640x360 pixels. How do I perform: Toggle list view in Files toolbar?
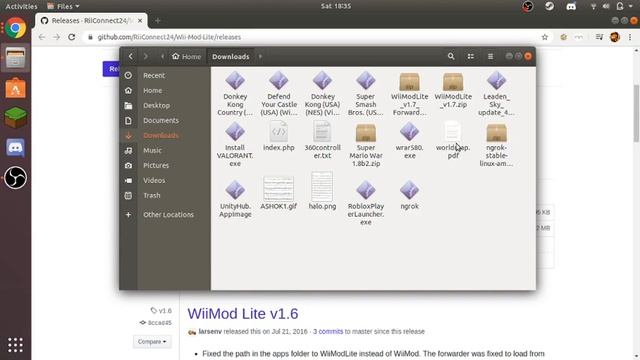471,56
